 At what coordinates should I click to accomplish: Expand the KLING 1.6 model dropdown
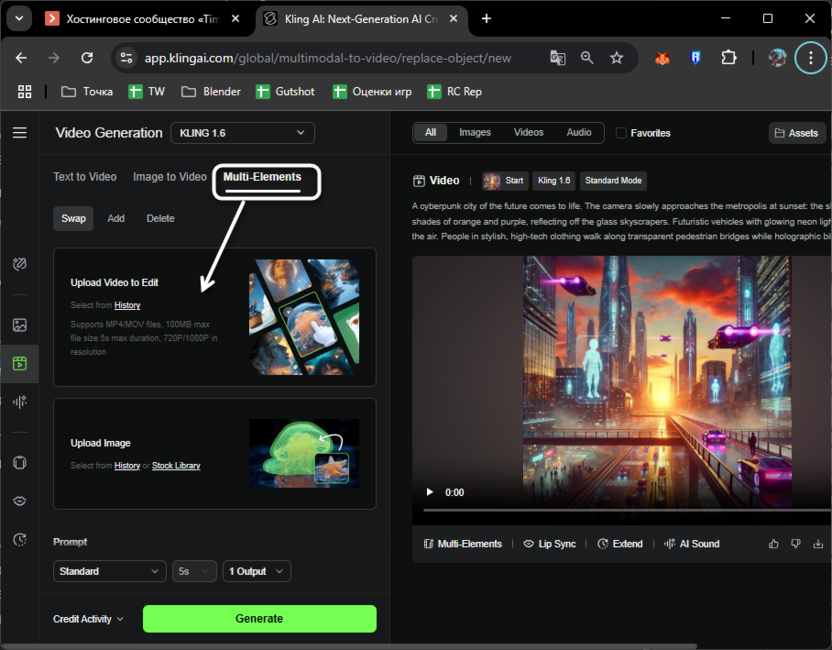[x=243, y=133]
